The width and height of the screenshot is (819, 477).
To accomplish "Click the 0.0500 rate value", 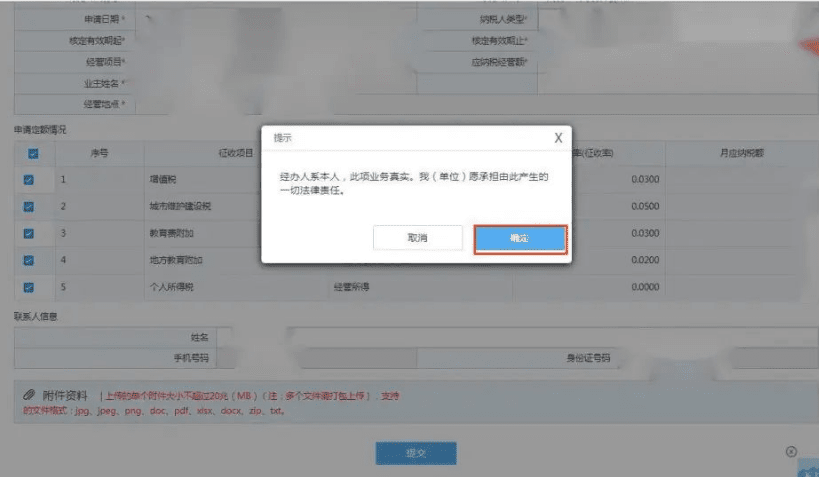I will pos(645,206).
